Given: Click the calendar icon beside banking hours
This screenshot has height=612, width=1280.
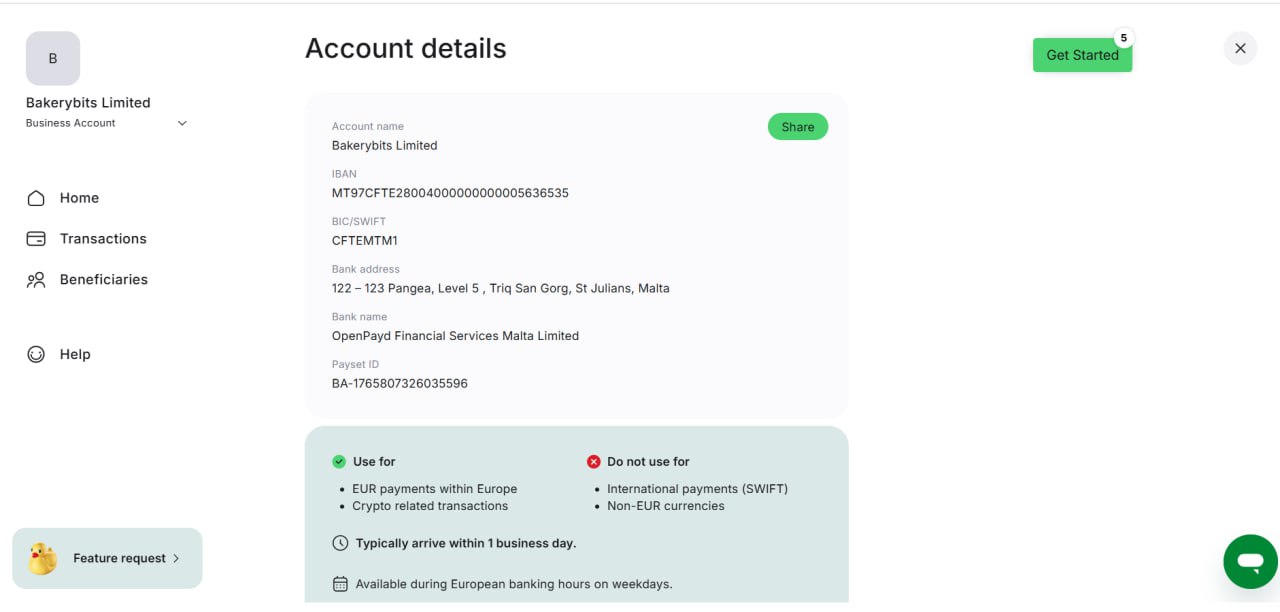Looking at the screenshot, I should point(340,584).
